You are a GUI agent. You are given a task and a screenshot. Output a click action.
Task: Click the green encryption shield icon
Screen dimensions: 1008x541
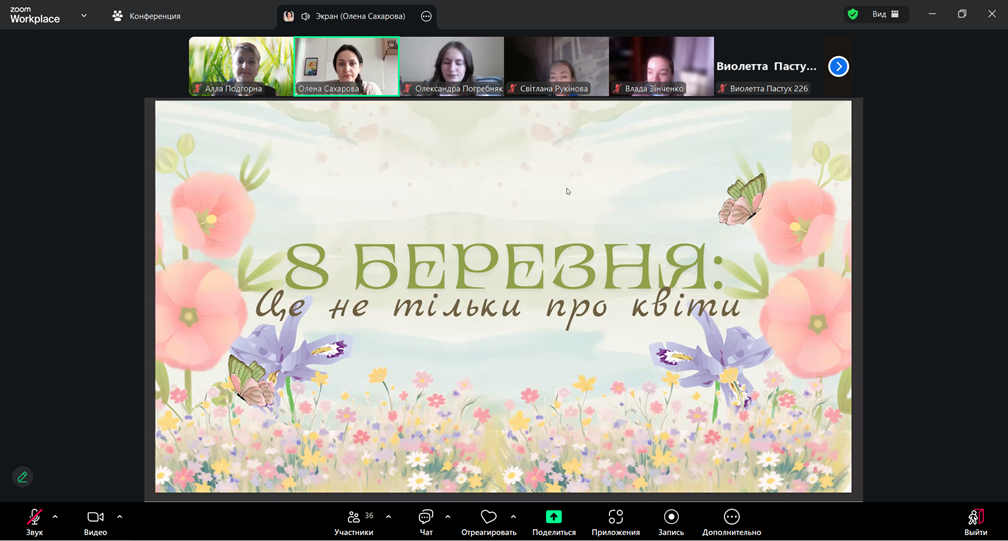click(852, 15)
